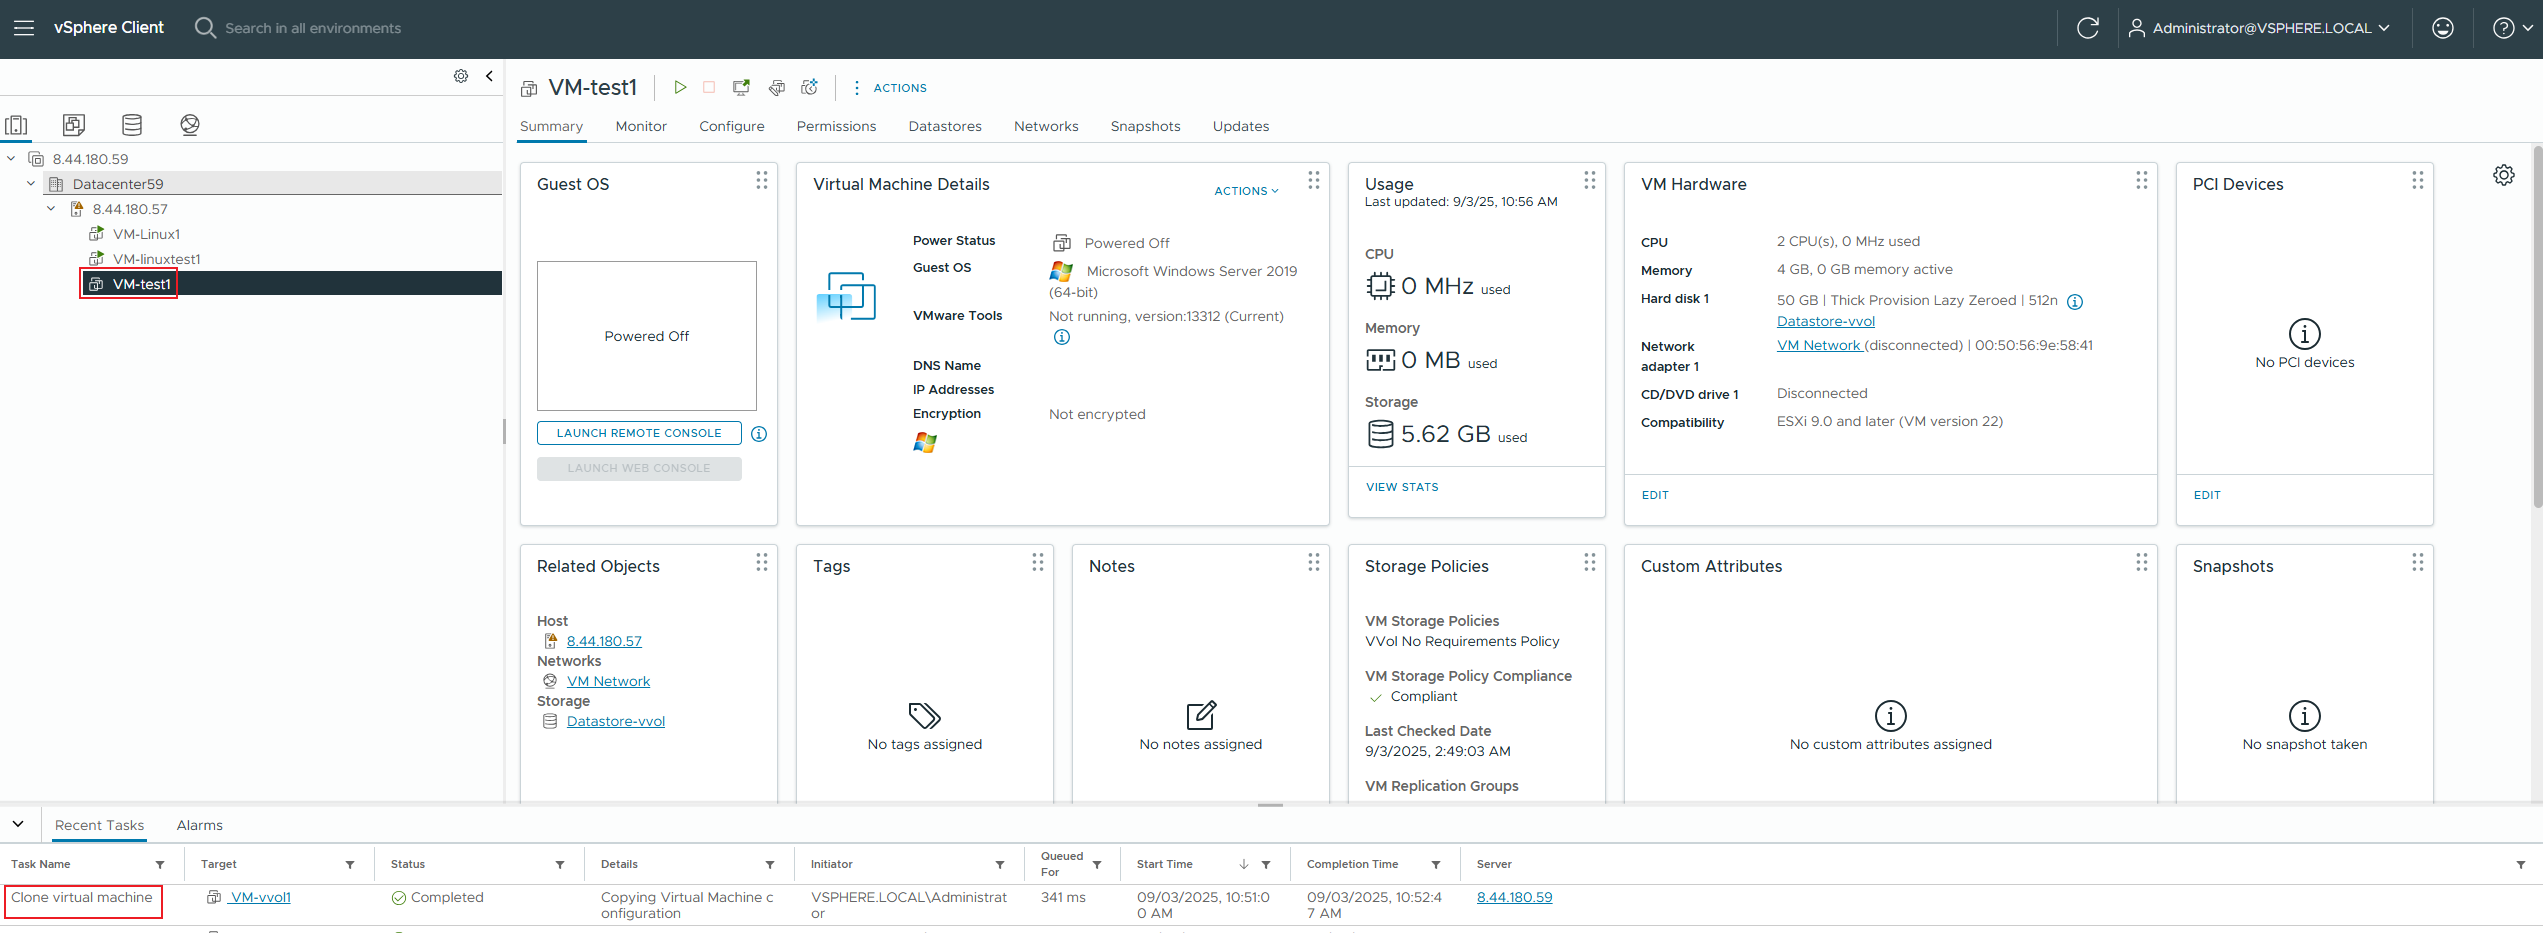Click EDIT in the PCI Devices card

coord(2207,495)
